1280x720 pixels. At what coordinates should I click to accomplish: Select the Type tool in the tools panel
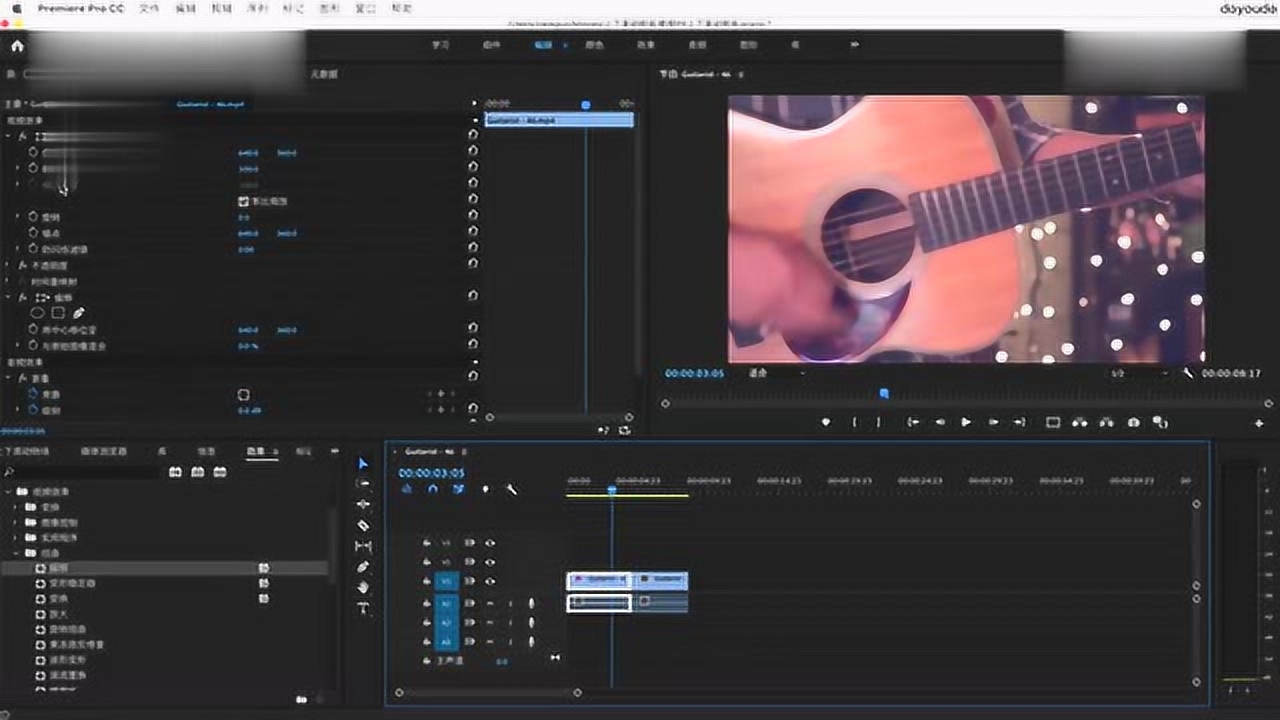[363, 608]
